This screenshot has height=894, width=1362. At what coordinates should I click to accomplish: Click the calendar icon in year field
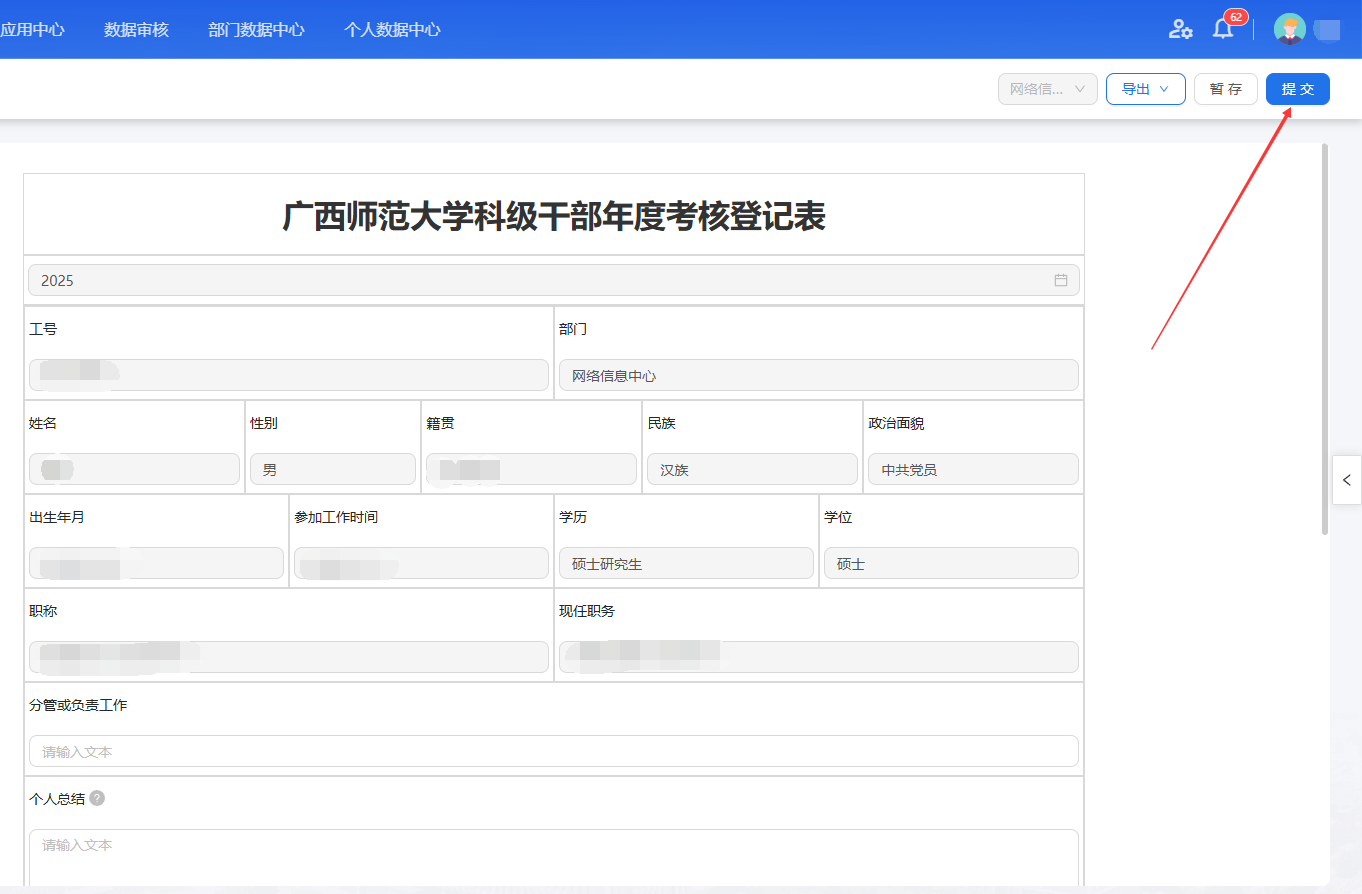(x=1061, y=280)
